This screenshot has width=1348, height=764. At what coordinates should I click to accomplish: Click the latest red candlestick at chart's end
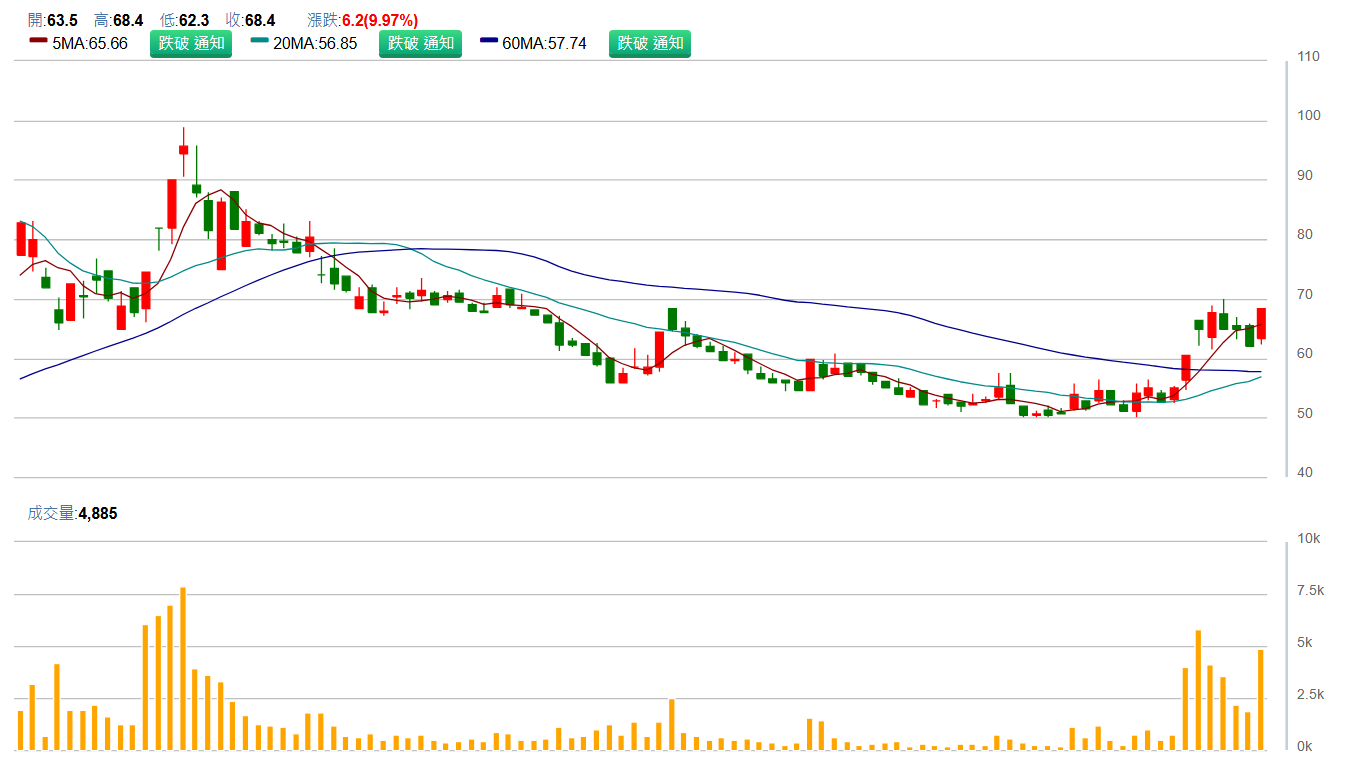tap(1261, 324)
